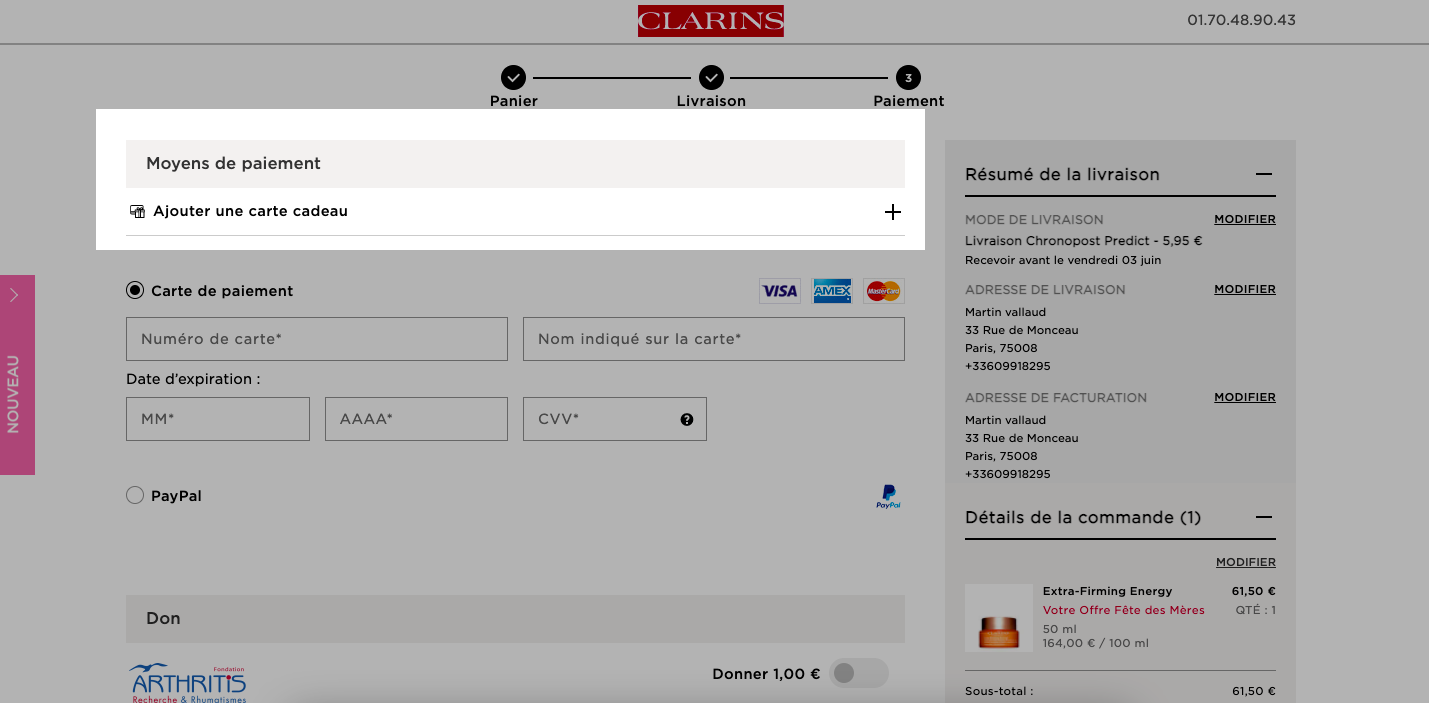Click the MM expiration month field
The height and width of the screenshot is (703, 1429).
click(x=218, y=419)
